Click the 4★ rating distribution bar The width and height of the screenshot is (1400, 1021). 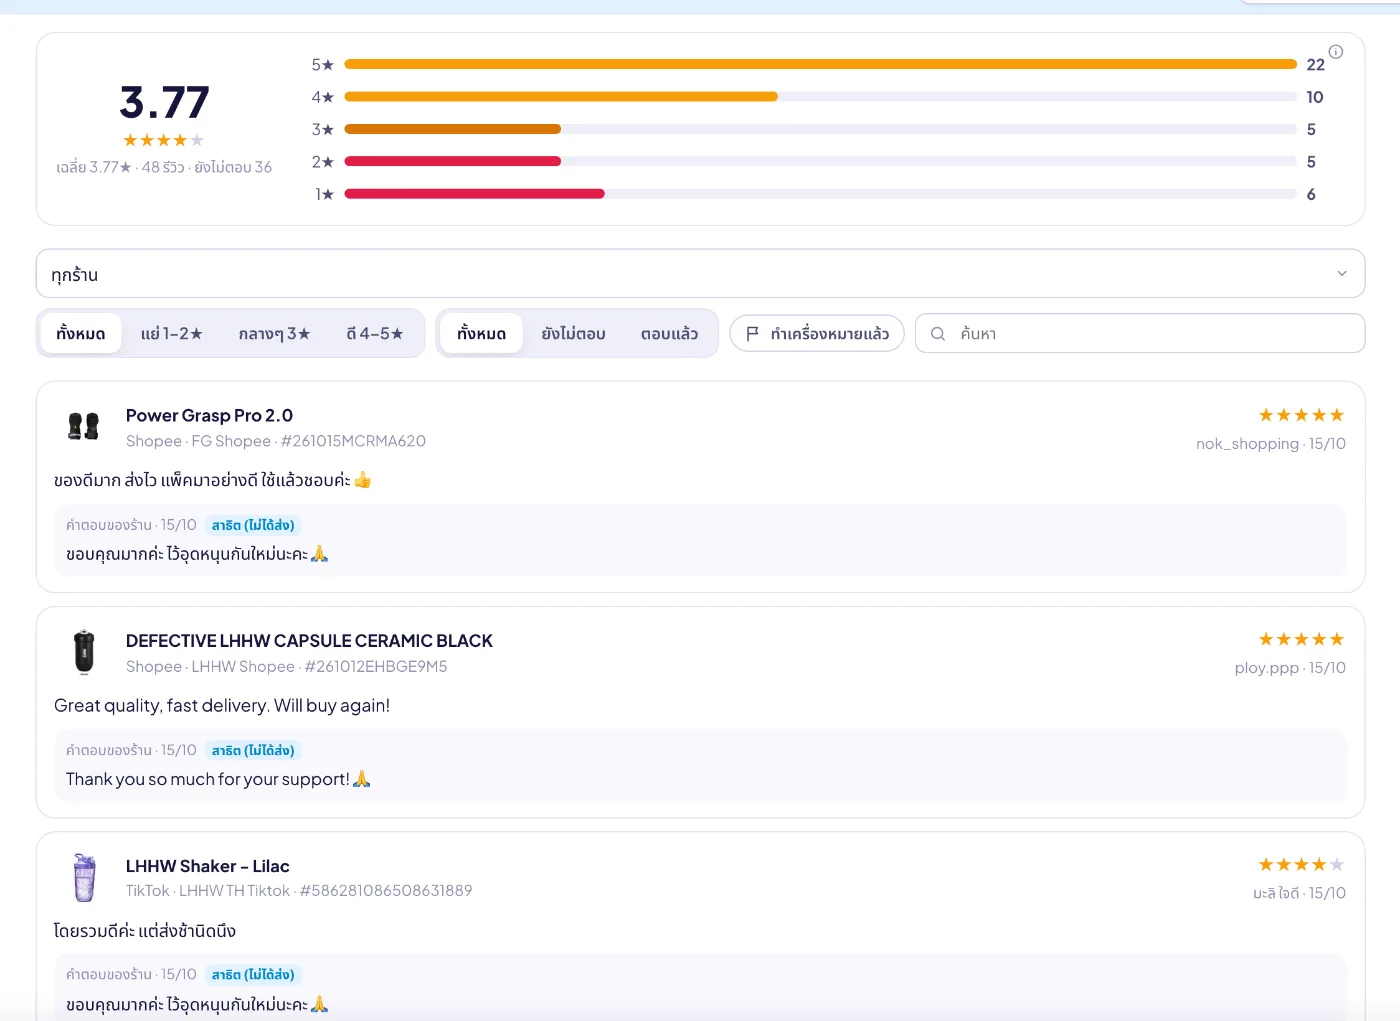pyautogui.click(x=820, y=97)
